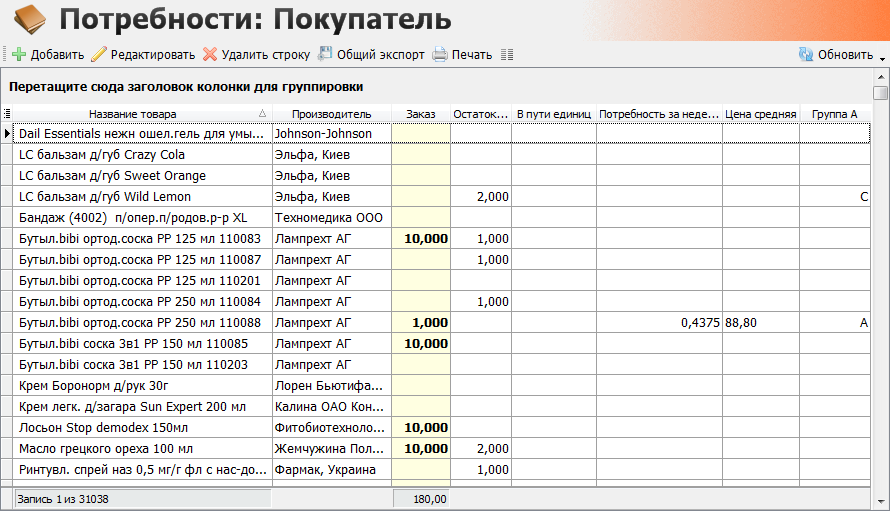Expand the toolbar overflow arrow next to Обновить
890x511 pixels.
click(x=882, y=59)
